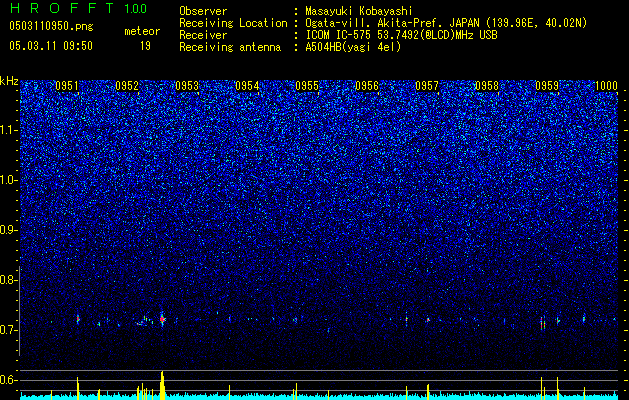The height and width of the screenshot is (400, 629).
Task: Click the HROFFT 1.0.0 title text
Action: click(x=78, y=8)
